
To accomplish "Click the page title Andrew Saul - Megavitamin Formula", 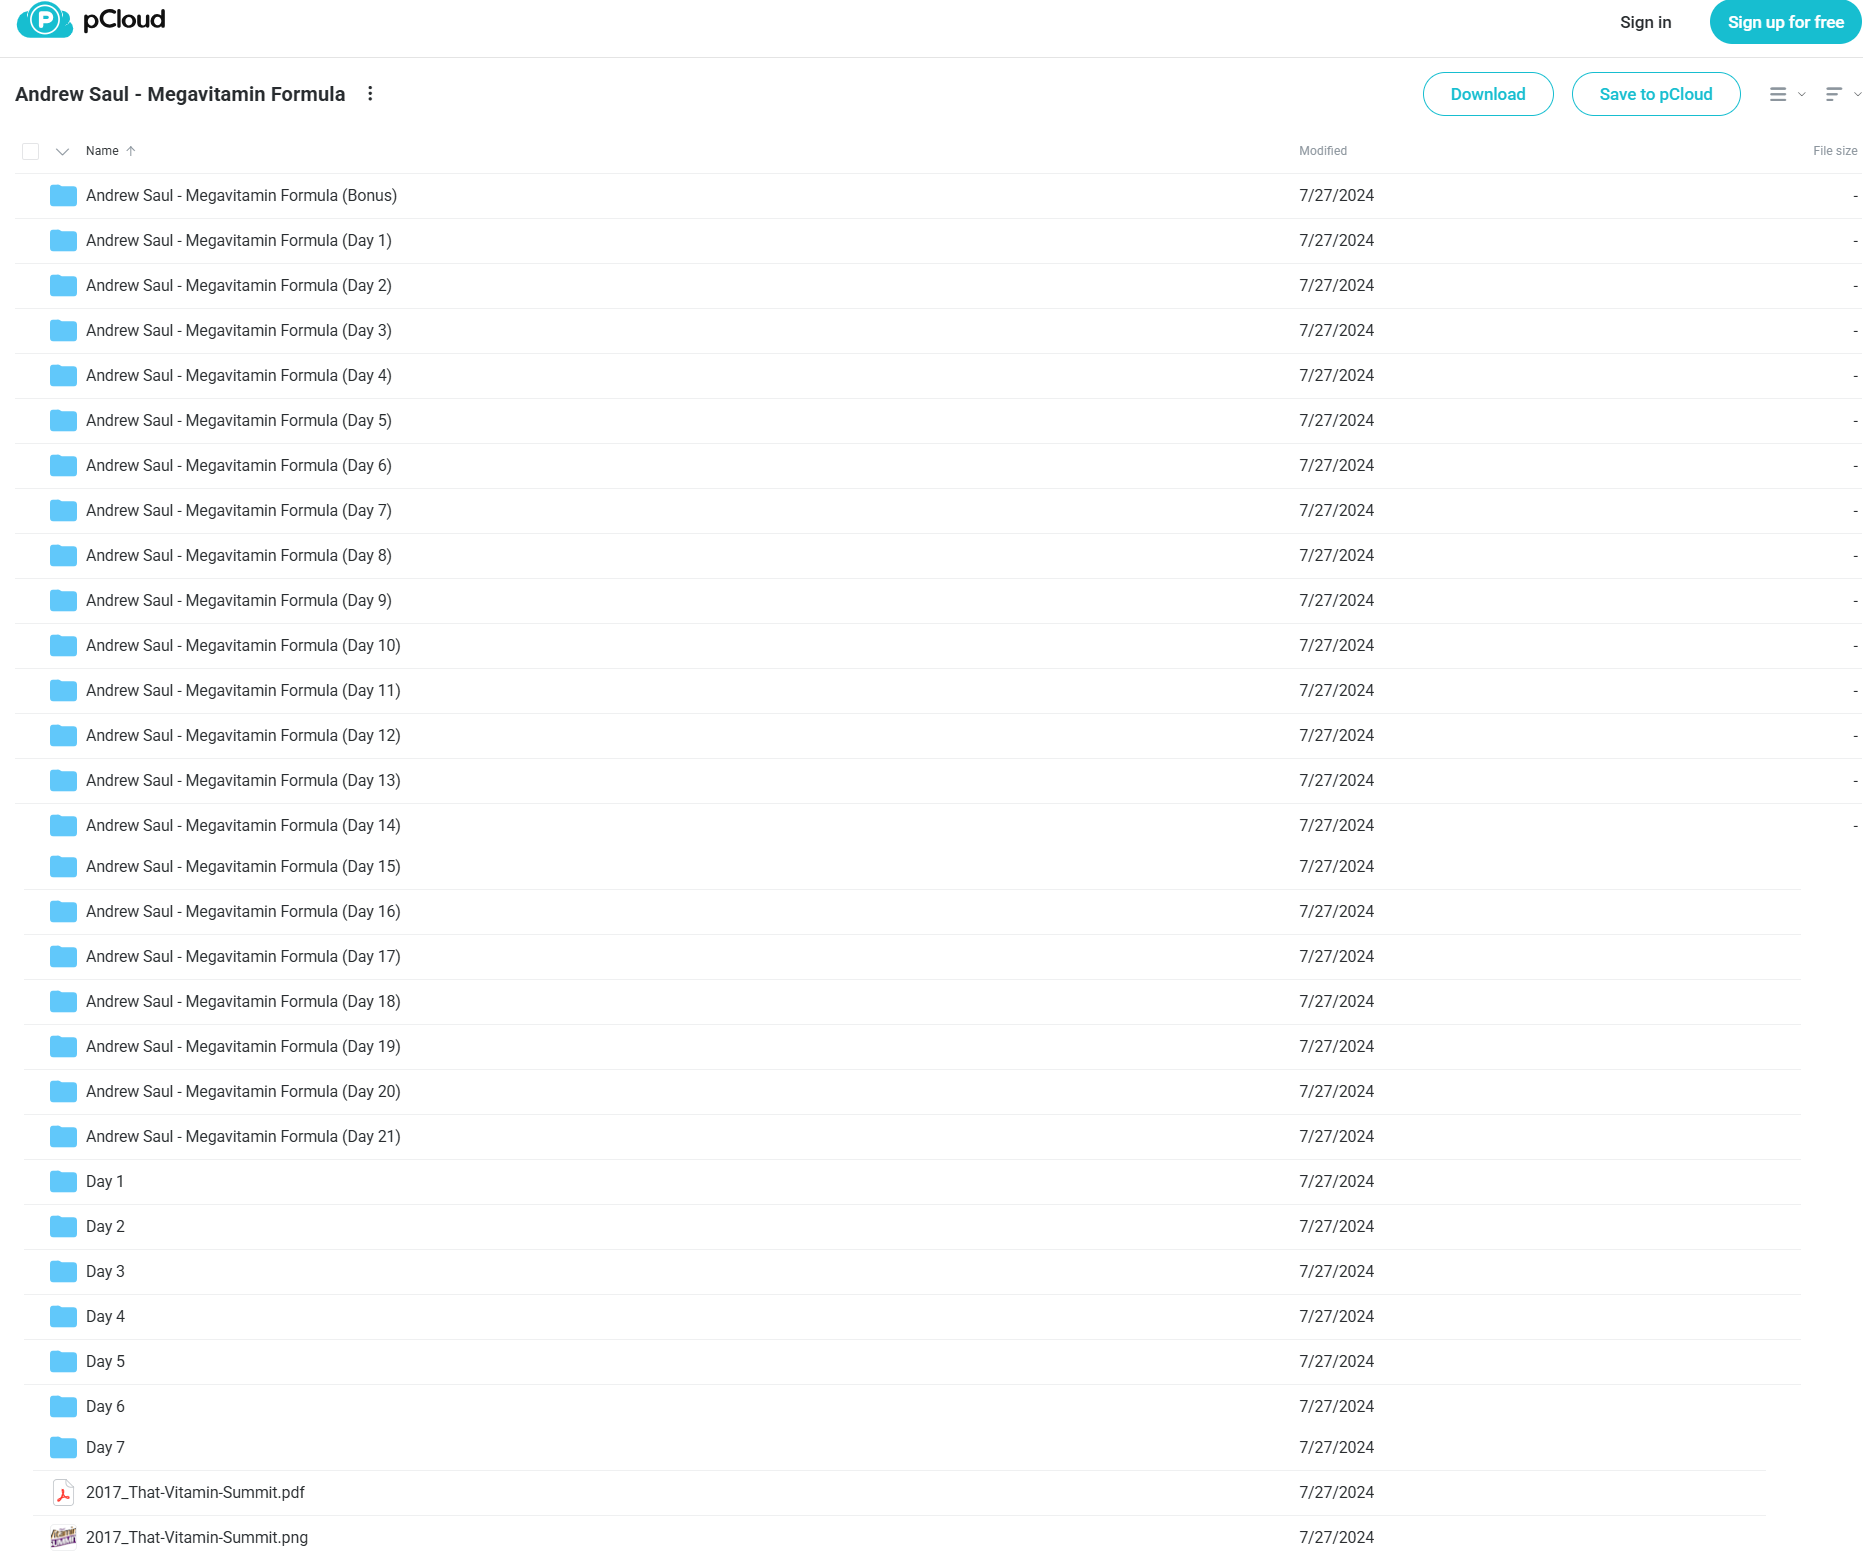I will pyautogui.click(x=180, y=94).
